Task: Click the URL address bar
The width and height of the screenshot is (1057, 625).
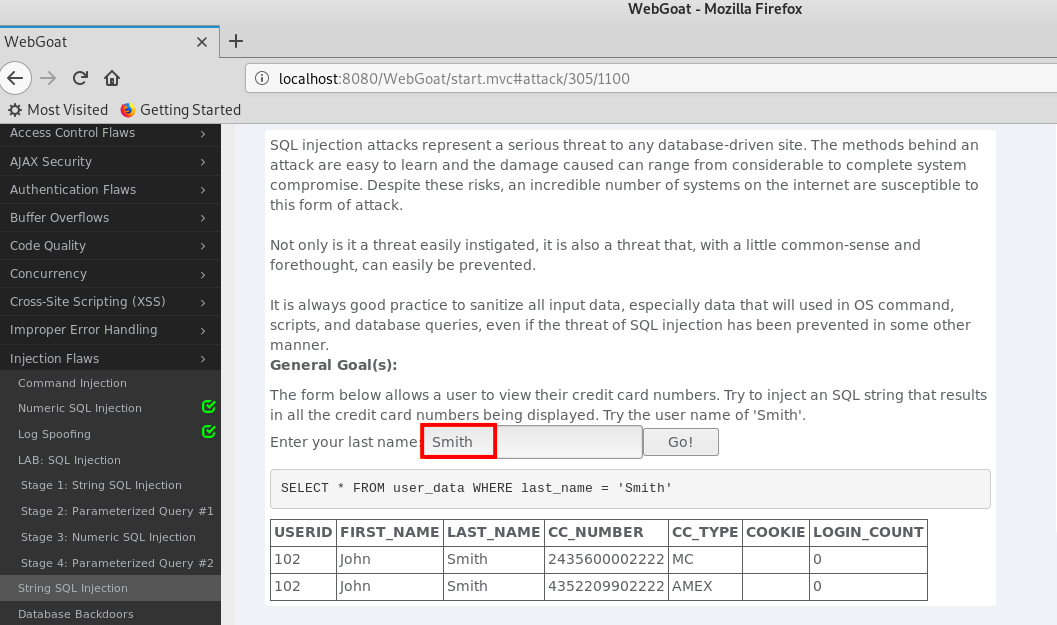Action: point(651,79)
